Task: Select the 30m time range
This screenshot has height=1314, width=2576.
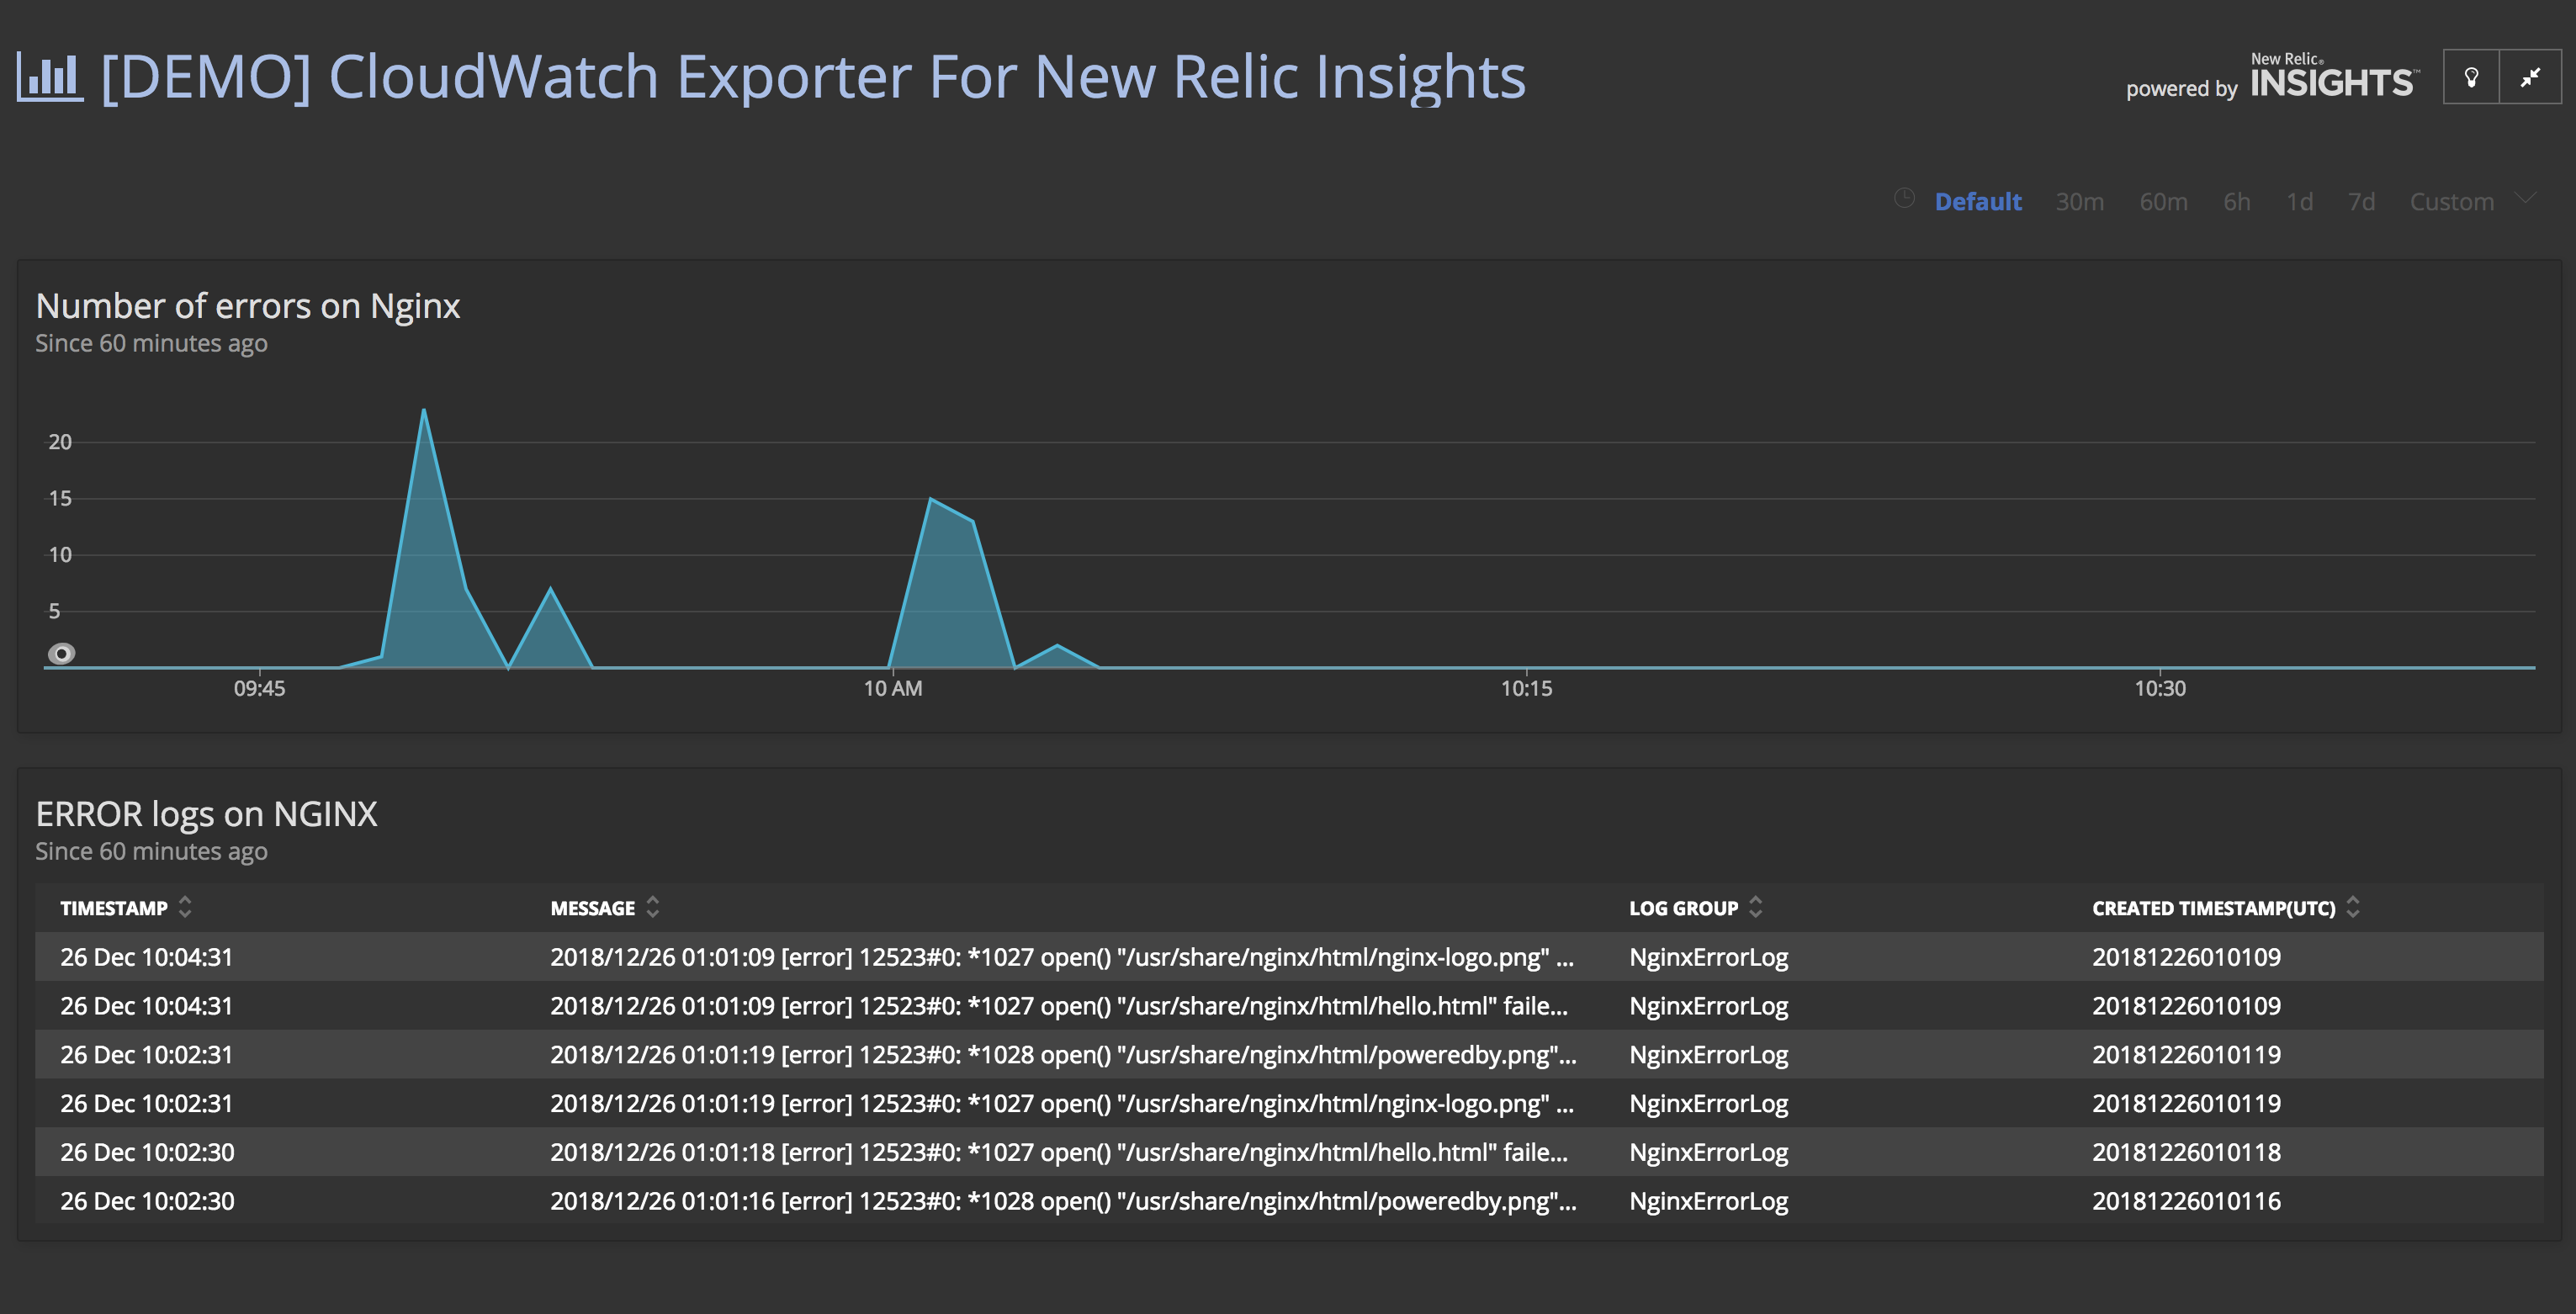Action: point(2080,201)
